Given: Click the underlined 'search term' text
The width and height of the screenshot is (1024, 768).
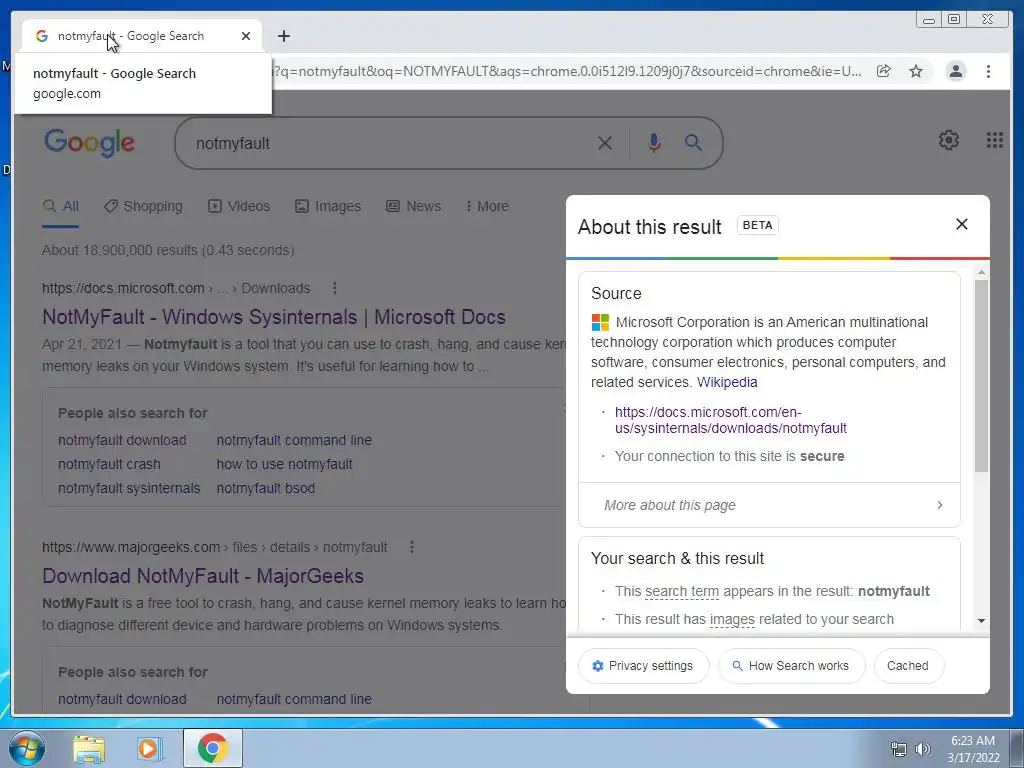Looking at the screenshot, I should point(681,591).
